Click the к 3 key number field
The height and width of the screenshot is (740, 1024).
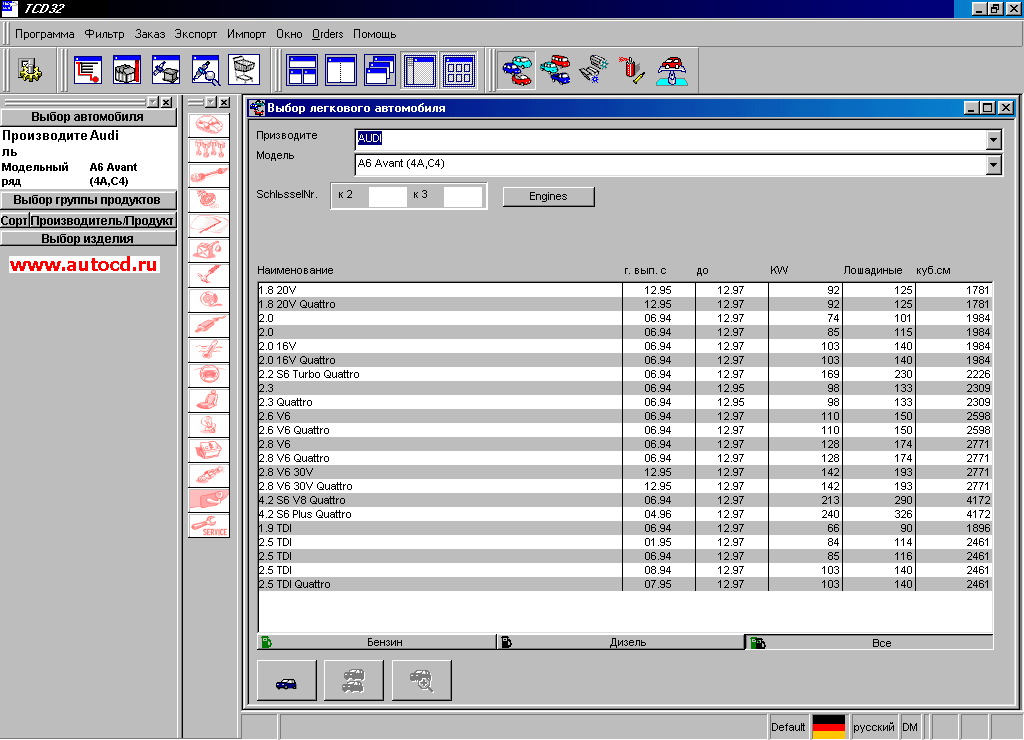(x=462, y=196)
